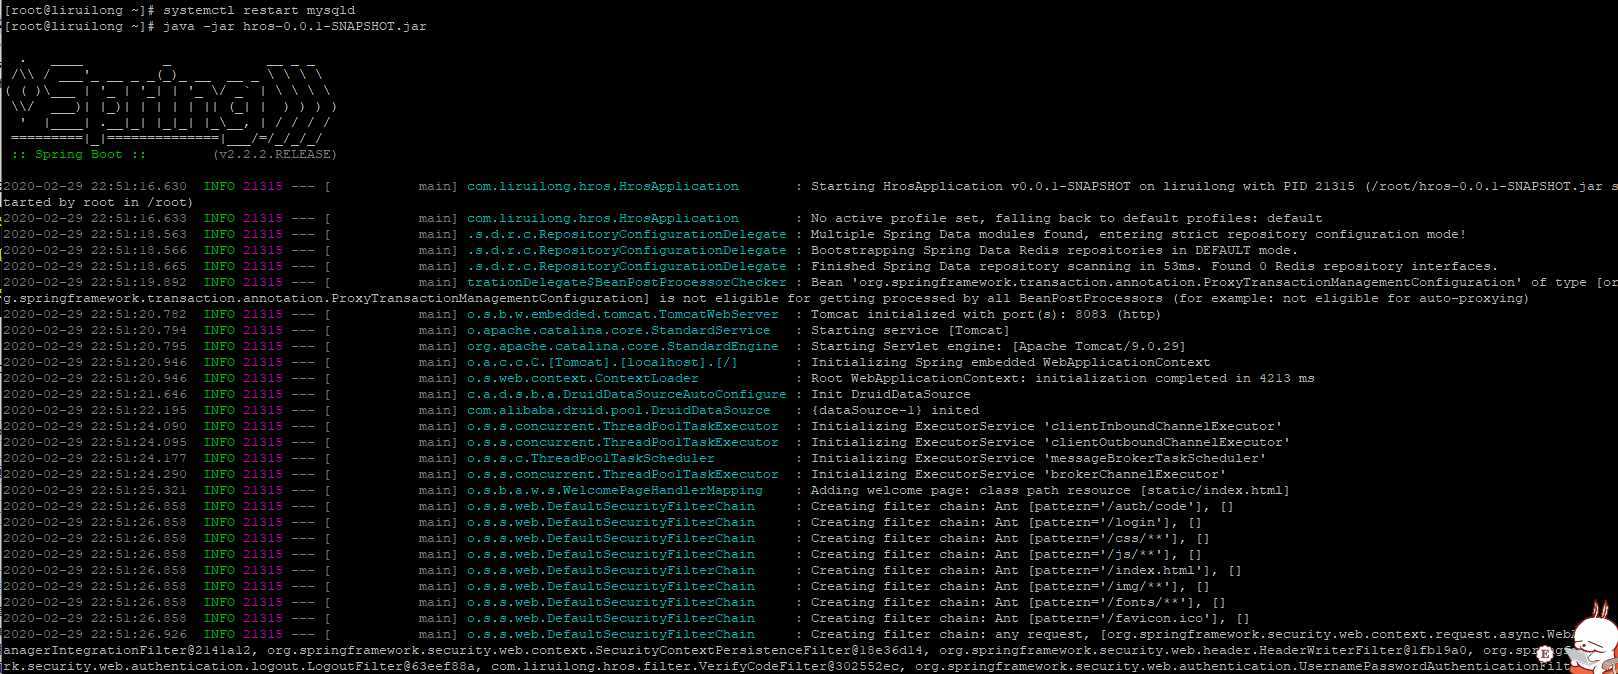1618x674 pixels.
Task: Click the 'clientOutboundChannelExecutor' log message
Action: [x=1050, y=442]
